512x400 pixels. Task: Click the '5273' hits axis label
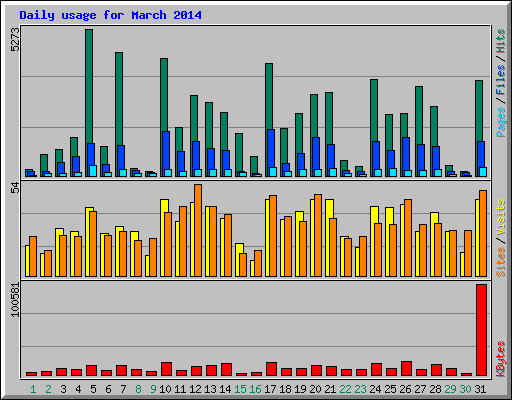[15, 39]
